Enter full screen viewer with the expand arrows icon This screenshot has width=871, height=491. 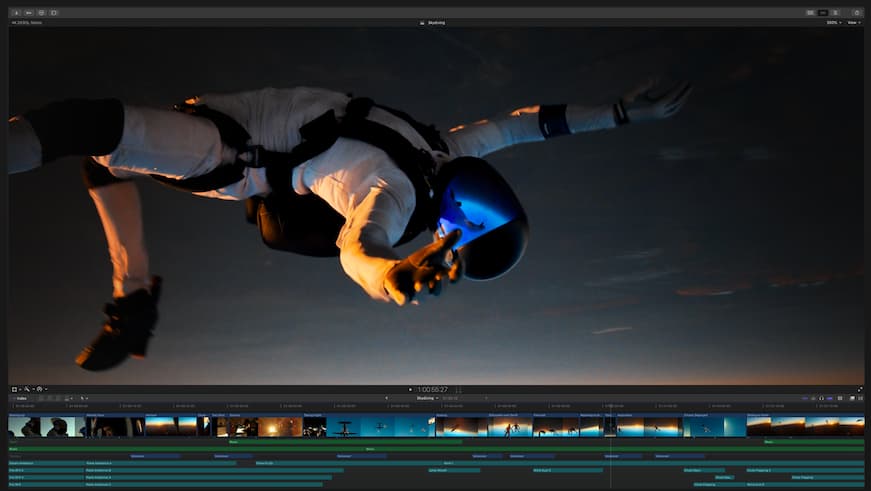click(x=860, y=389)
